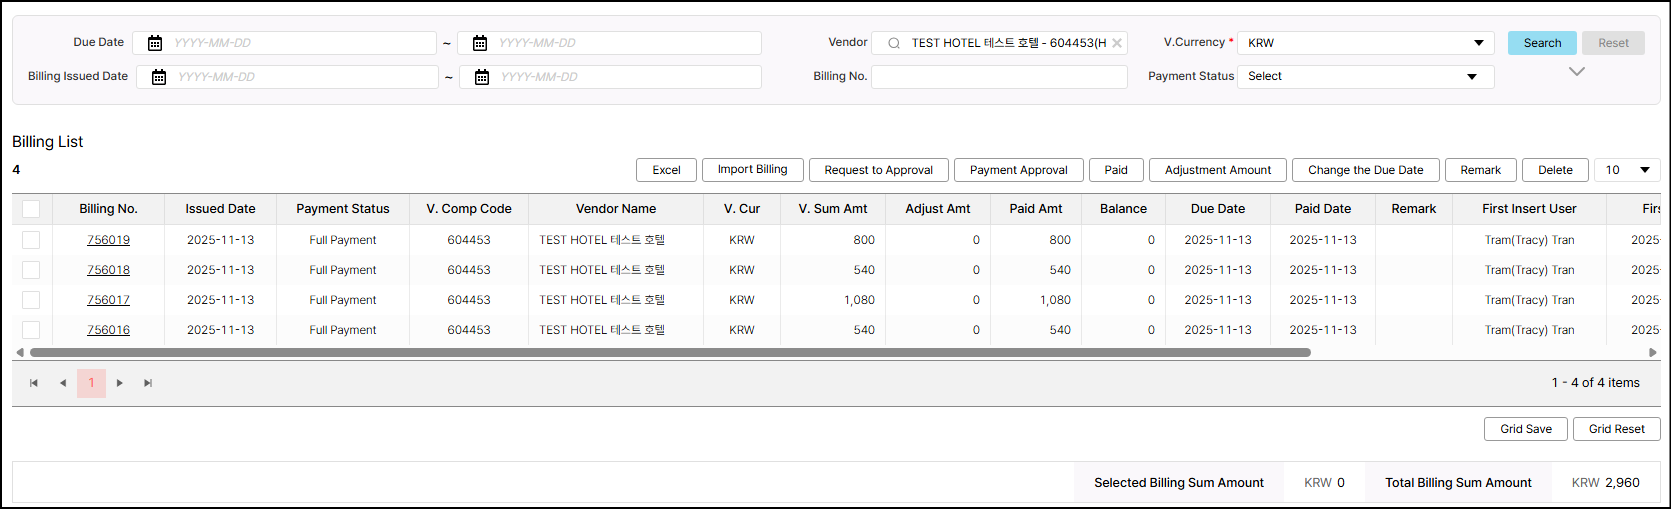Select the checkbox for billing 756017
The height and width of the screenshot is (509, 1671).
[31, 300]
